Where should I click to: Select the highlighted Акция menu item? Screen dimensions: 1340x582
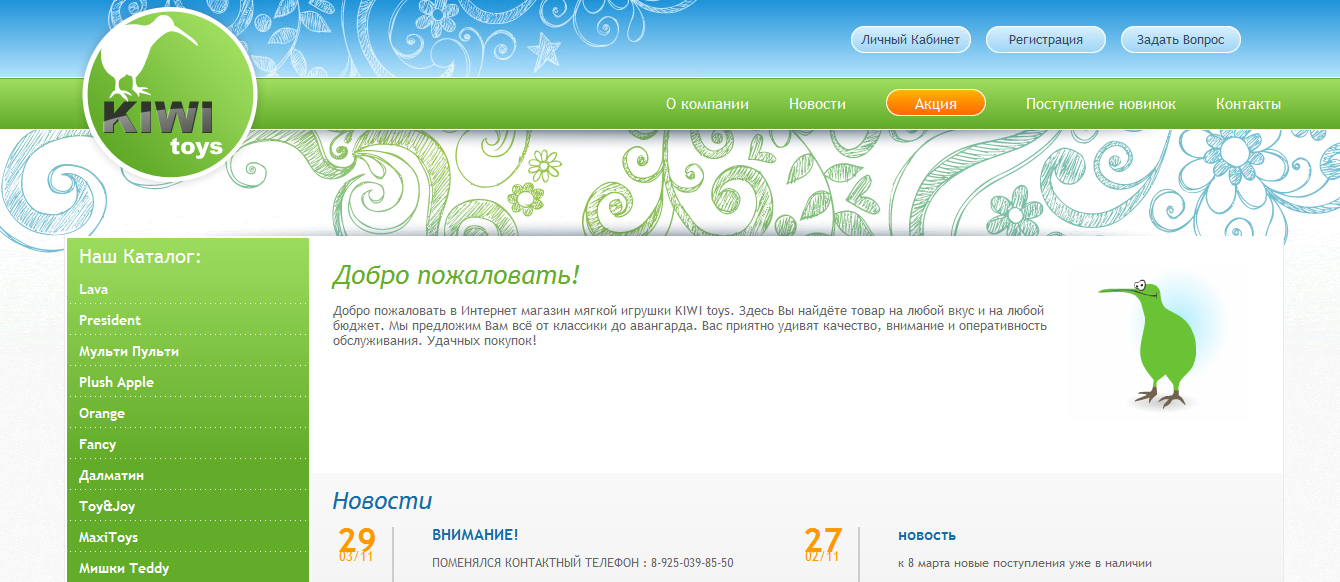click(935, 102)
